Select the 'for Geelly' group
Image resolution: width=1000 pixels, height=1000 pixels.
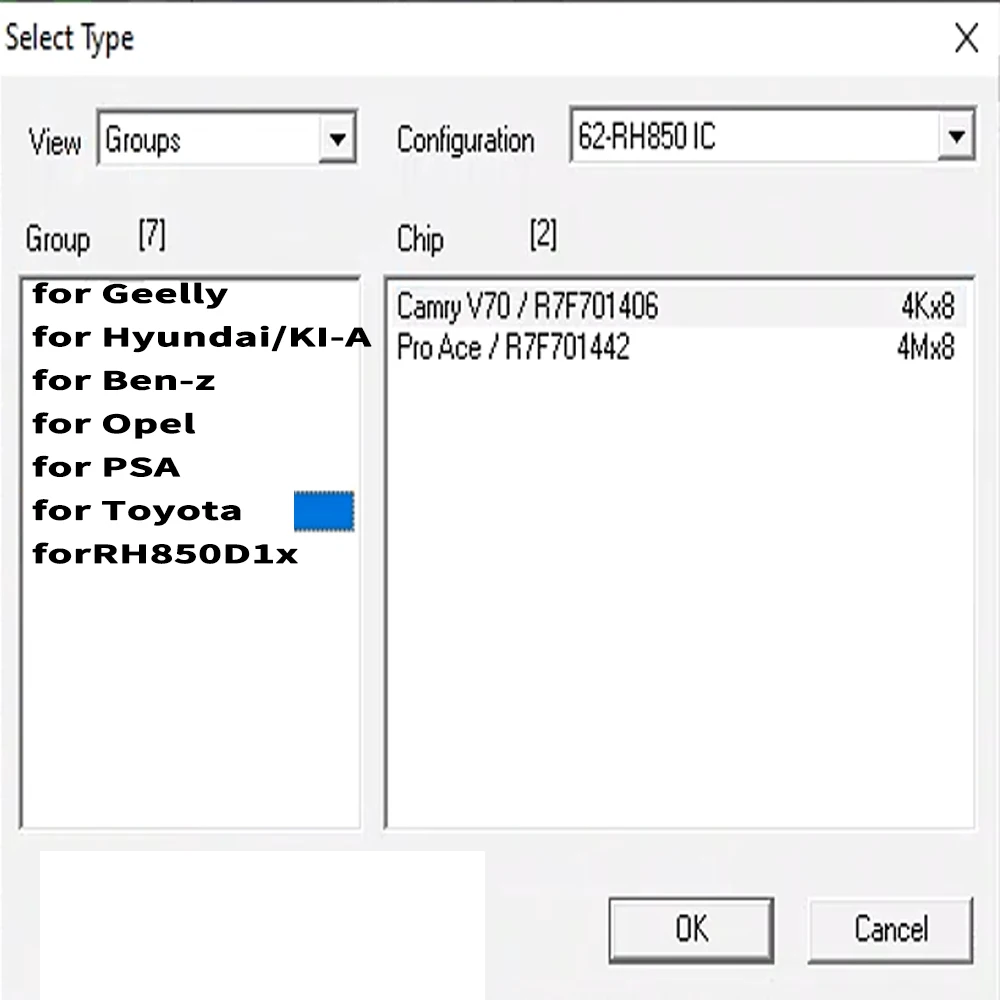pos(128,293)
